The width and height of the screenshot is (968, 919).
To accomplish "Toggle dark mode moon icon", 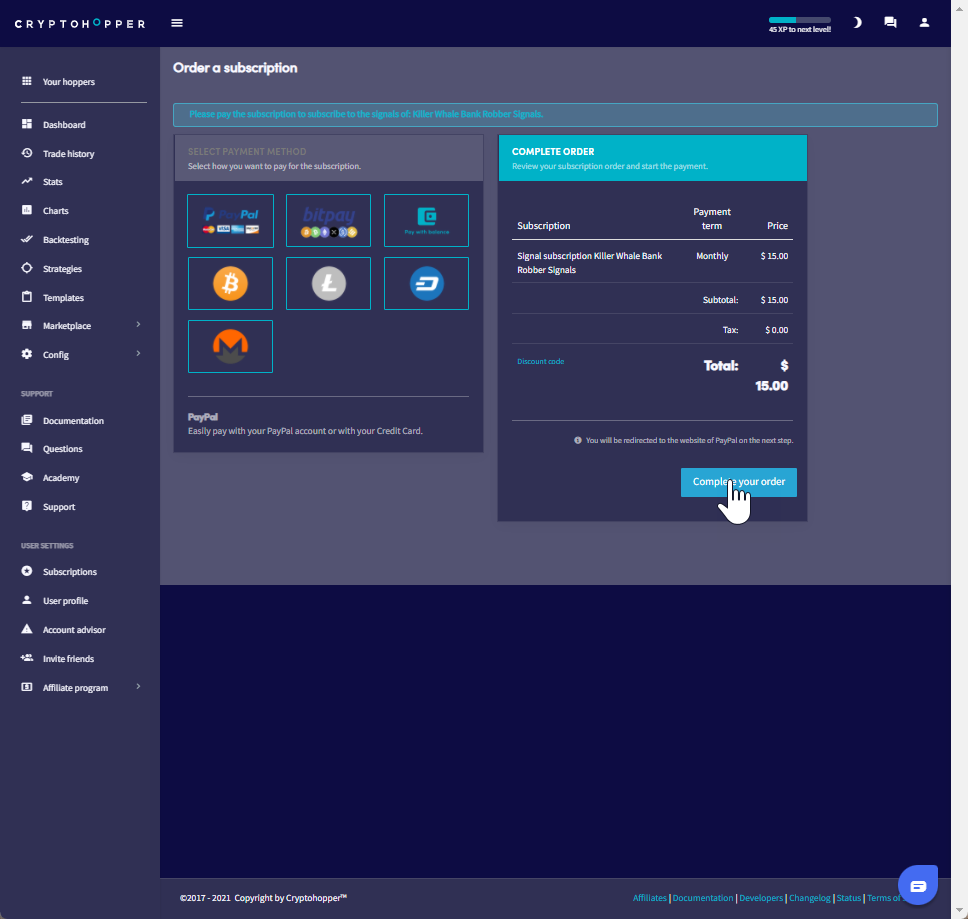I will point(857,23).
